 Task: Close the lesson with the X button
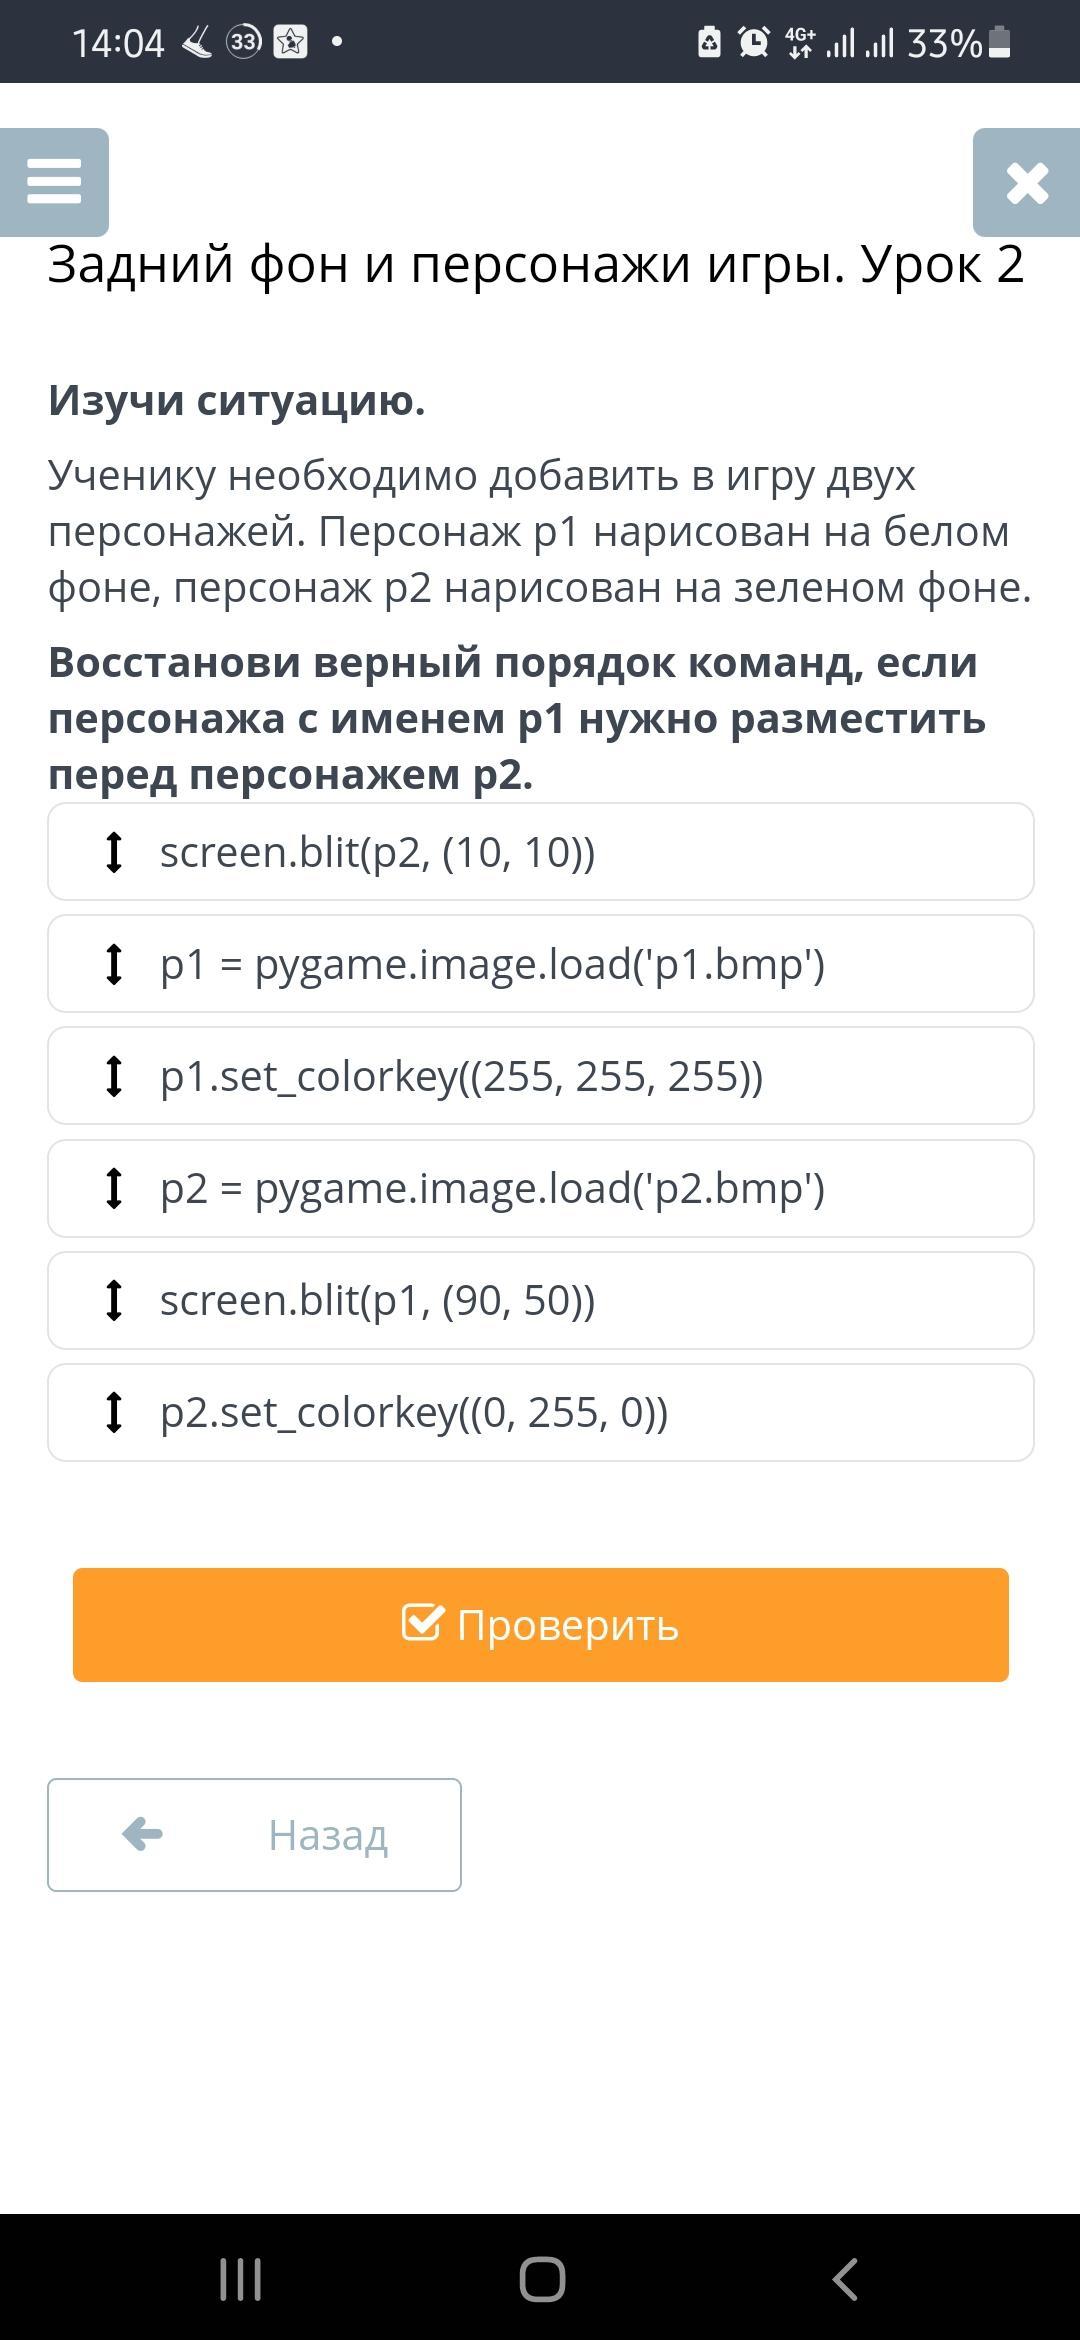pos(1027,182)
